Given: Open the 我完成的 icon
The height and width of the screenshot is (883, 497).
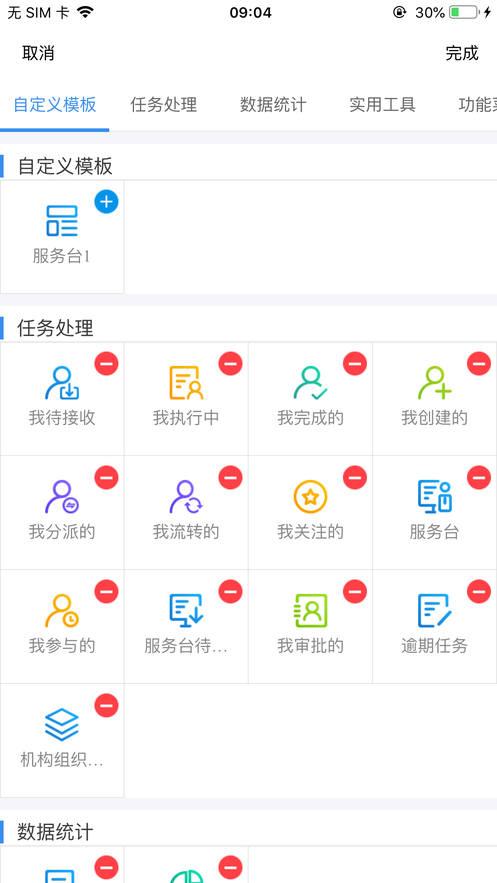Looking at the screenshot, I should click(310, 383).
